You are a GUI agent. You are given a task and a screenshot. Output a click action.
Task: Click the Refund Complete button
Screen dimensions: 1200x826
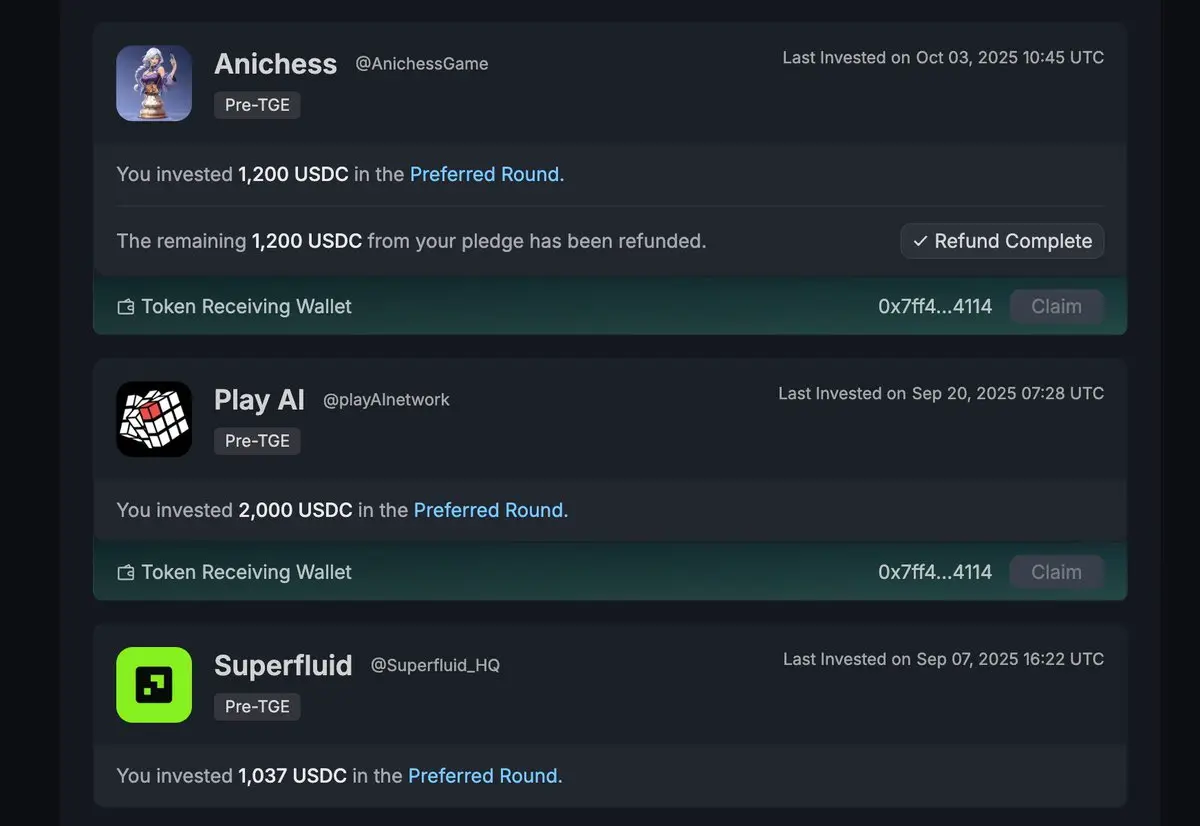pyautogui.click(x=1002, y=241)
